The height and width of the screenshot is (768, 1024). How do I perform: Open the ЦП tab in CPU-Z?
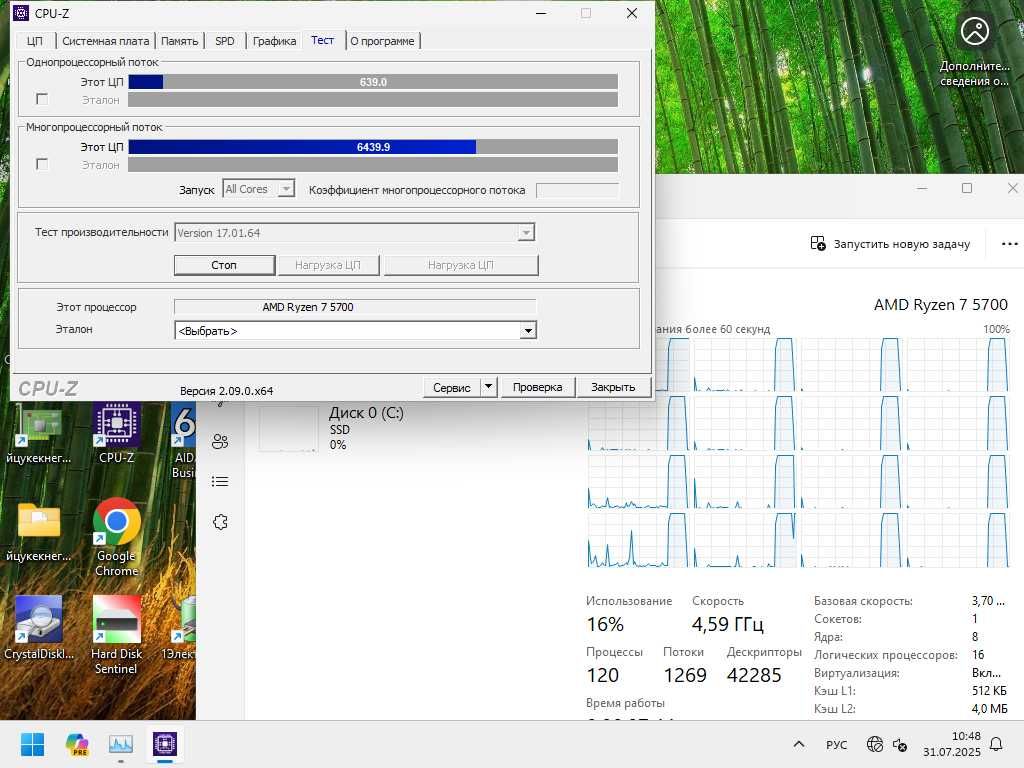coord(35,41)
